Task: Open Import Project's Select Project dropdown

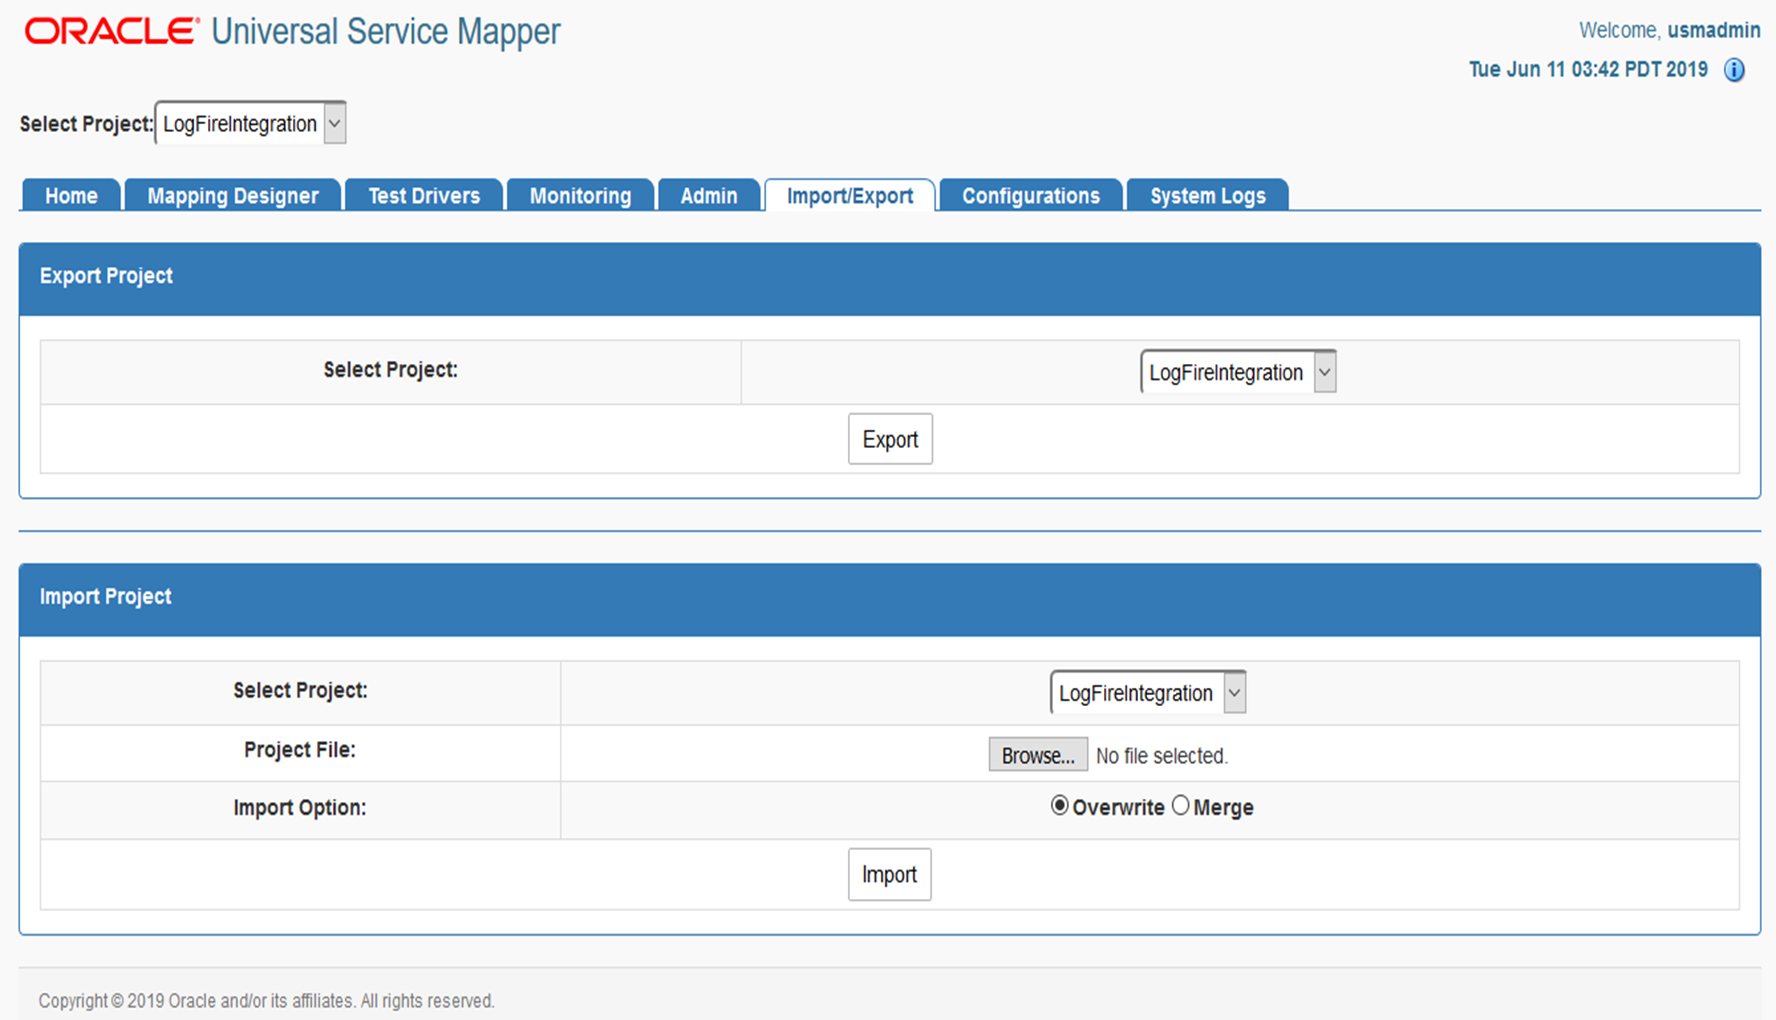Action: click(x=1148, y=693)
